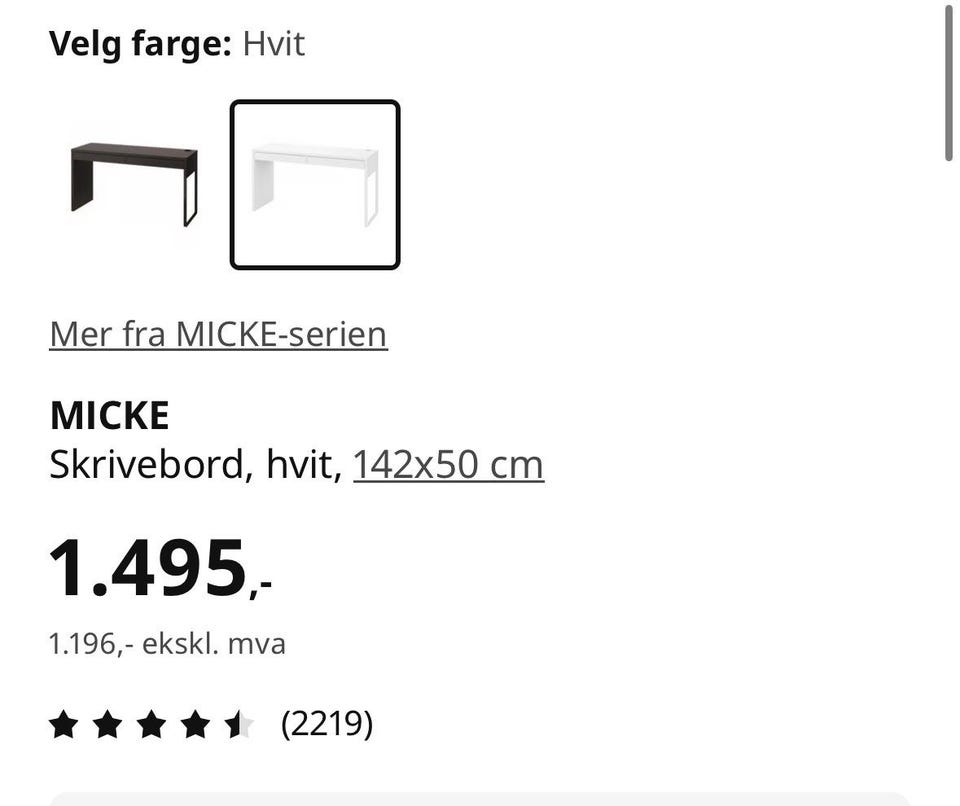Select the white MICKE desk thumbnail
The width and height of the screenshot is (960, 806).
[315, 184]
